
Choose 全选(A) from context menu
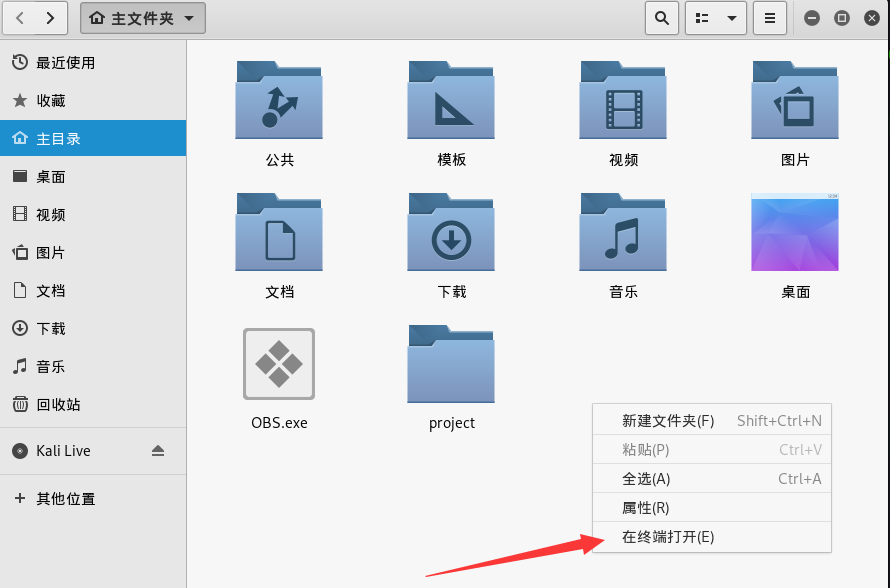712,478
